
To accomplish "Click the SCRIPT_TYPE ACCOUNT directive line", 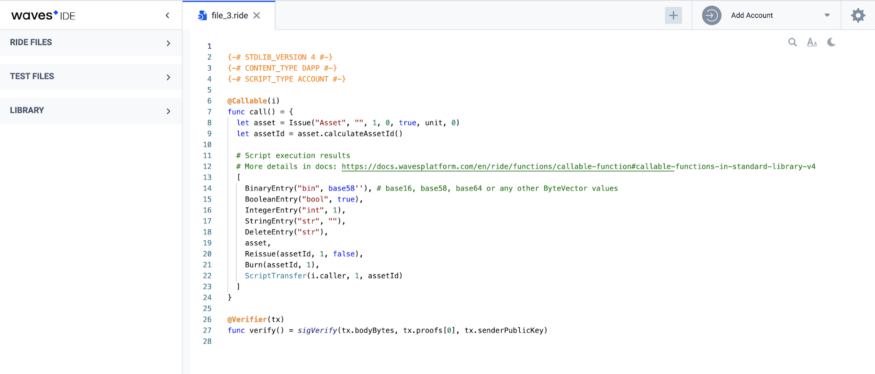I will coord(287,79).
